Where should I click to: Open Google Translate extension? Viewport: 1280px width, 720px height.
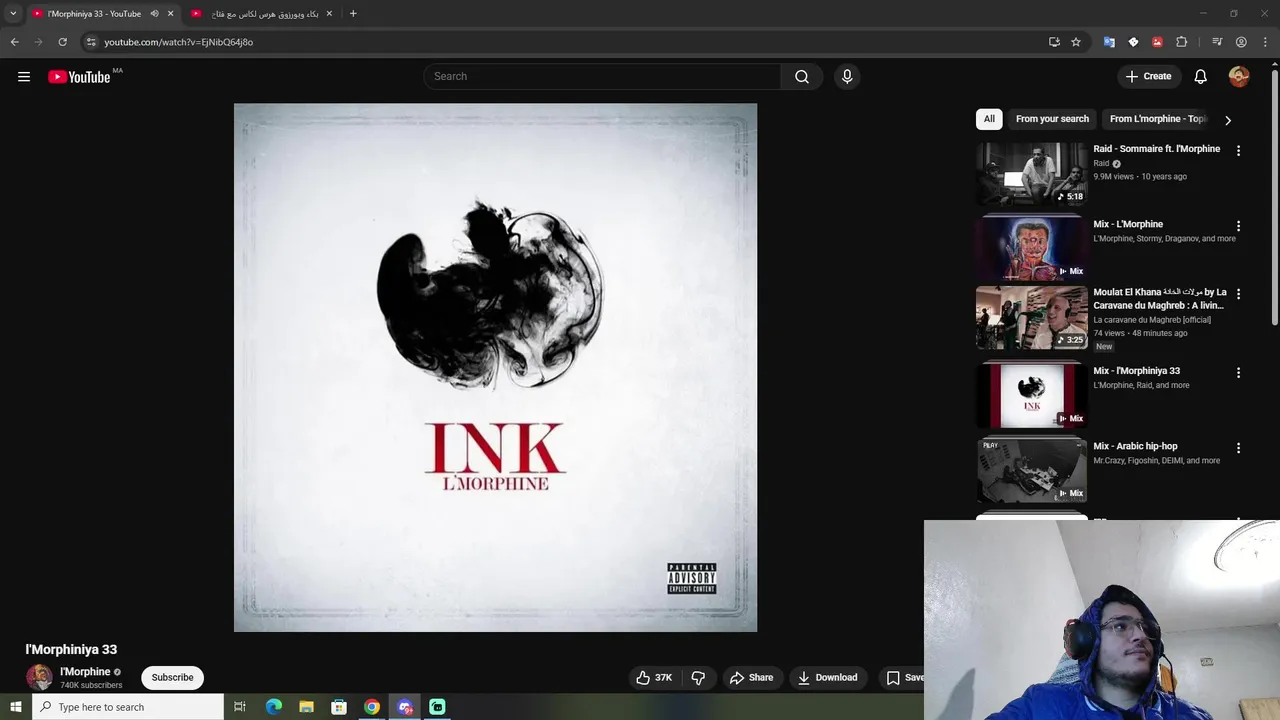[1109, 42]
